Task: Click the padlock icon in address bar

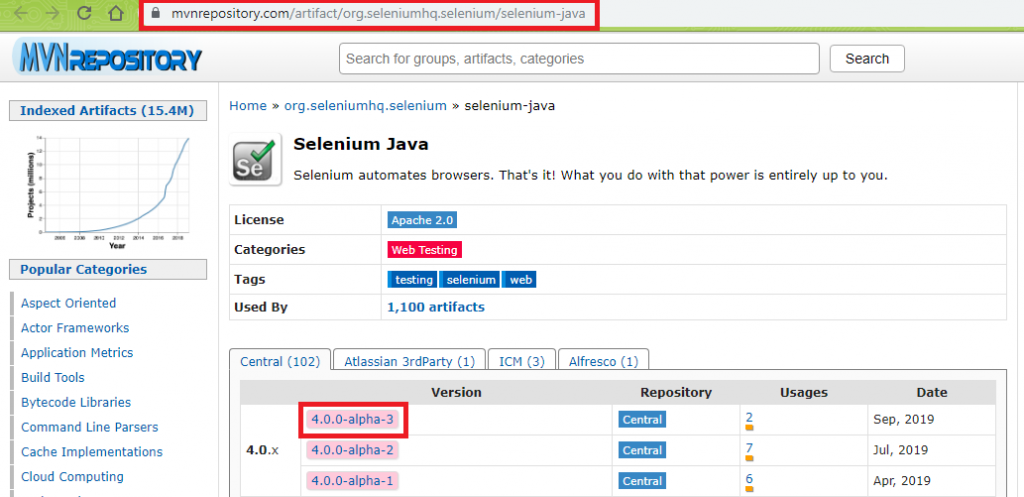Action: click(x=154, y=15)
